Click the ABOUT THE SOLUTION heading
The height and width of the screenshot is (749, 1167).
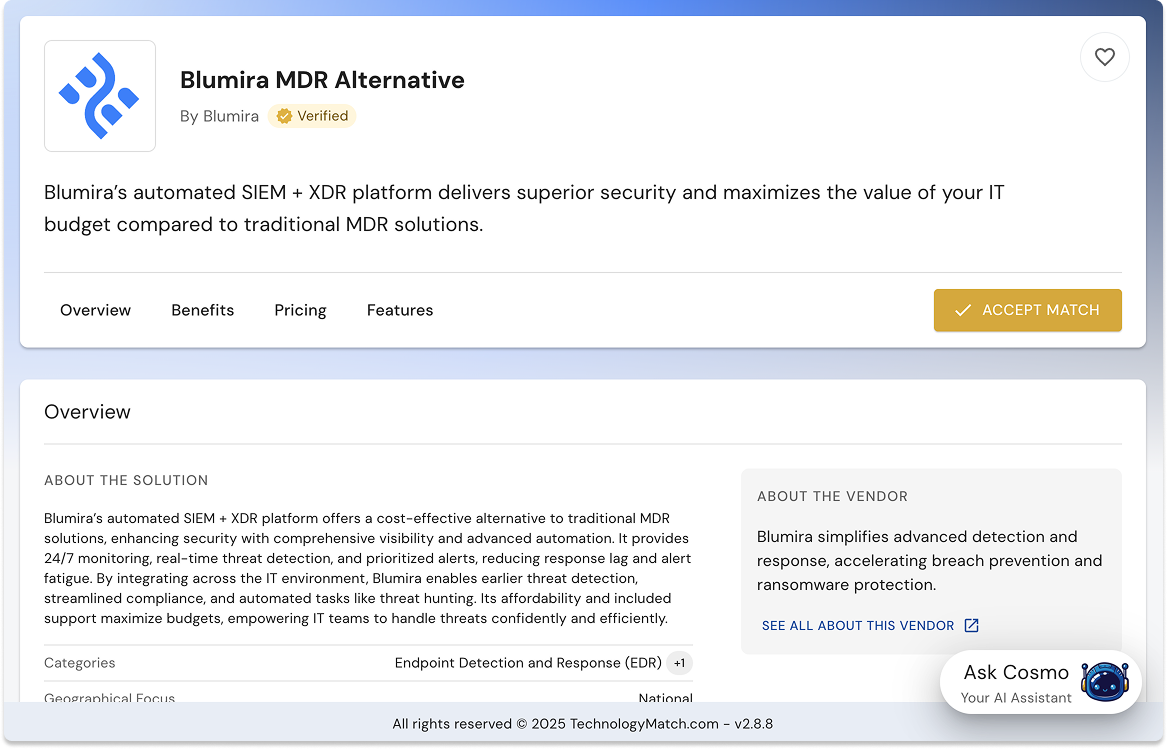(126, 481)
